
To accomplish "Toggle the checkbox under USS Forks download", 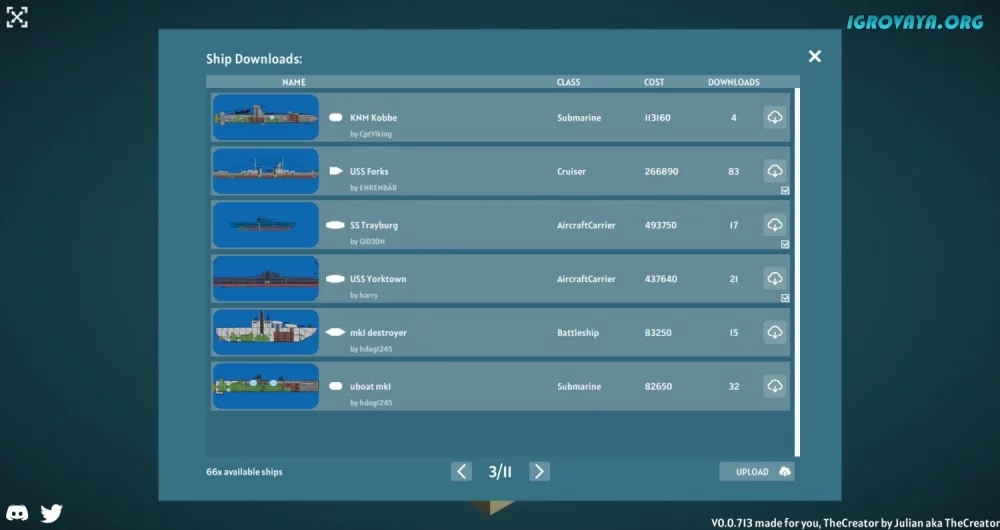I will [784, 190].
